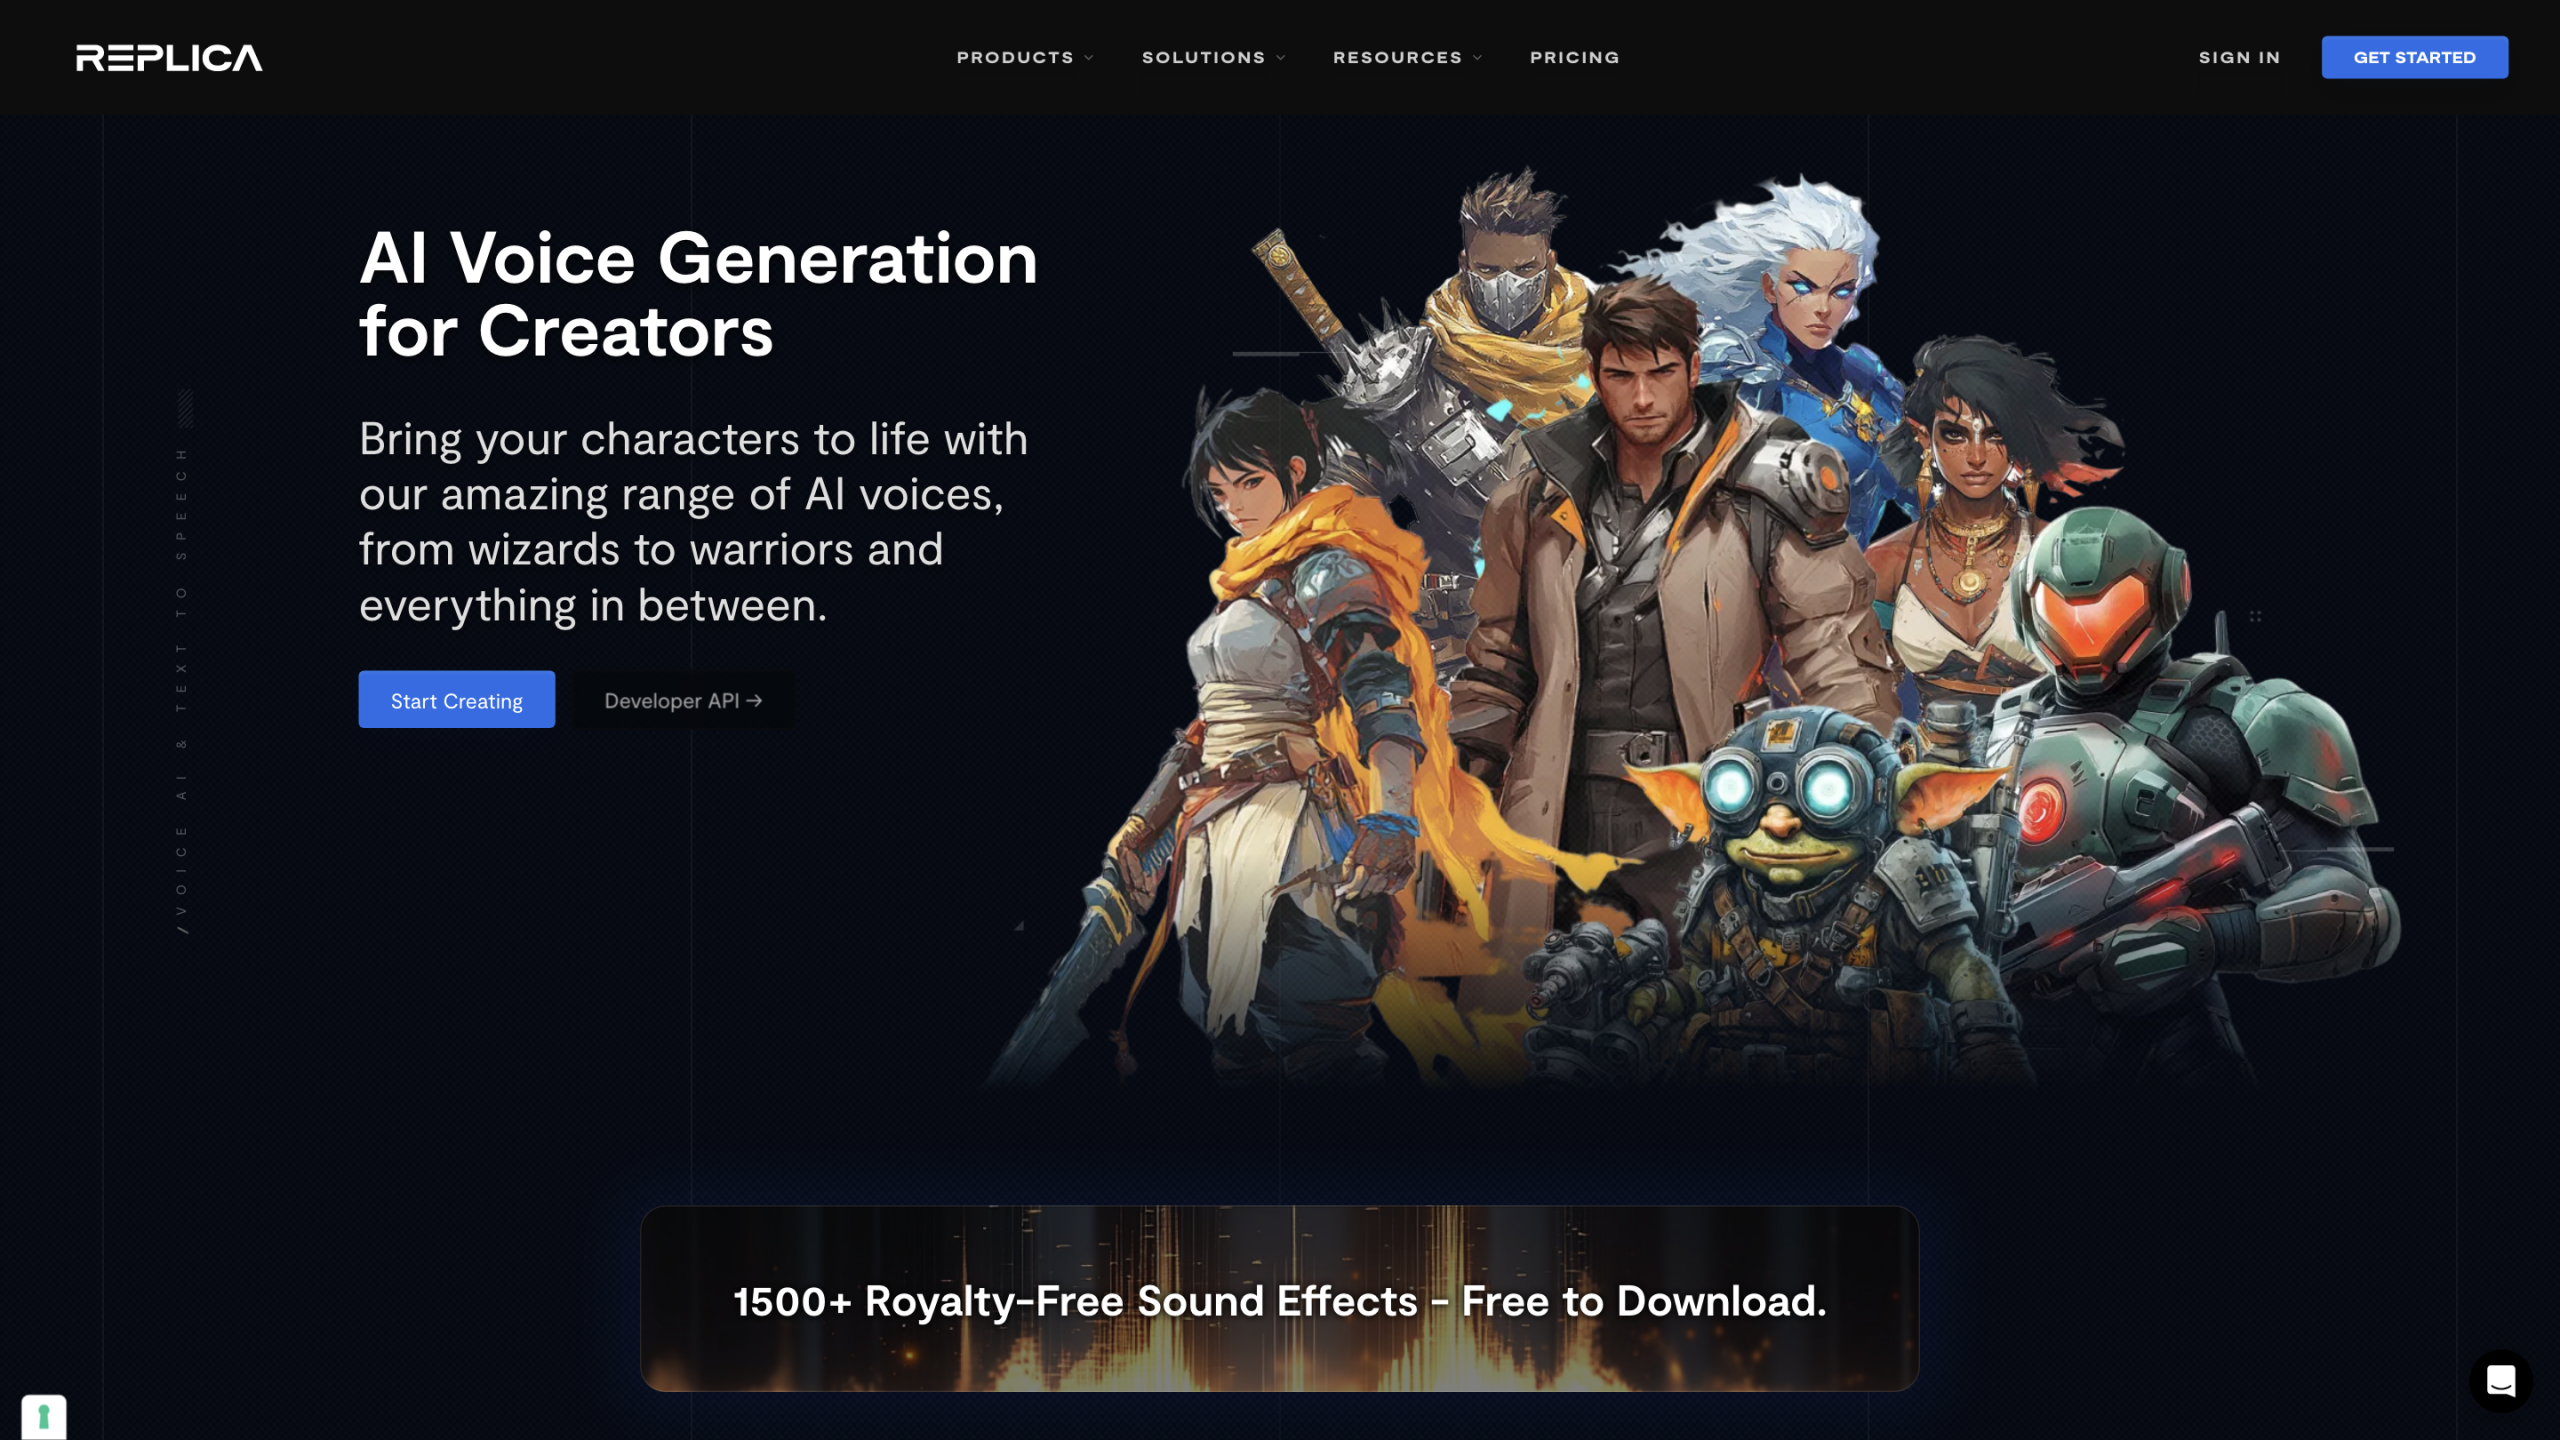Click the Replica logo
This screenshot has width=2560, height=1440.
pos(169,58)
